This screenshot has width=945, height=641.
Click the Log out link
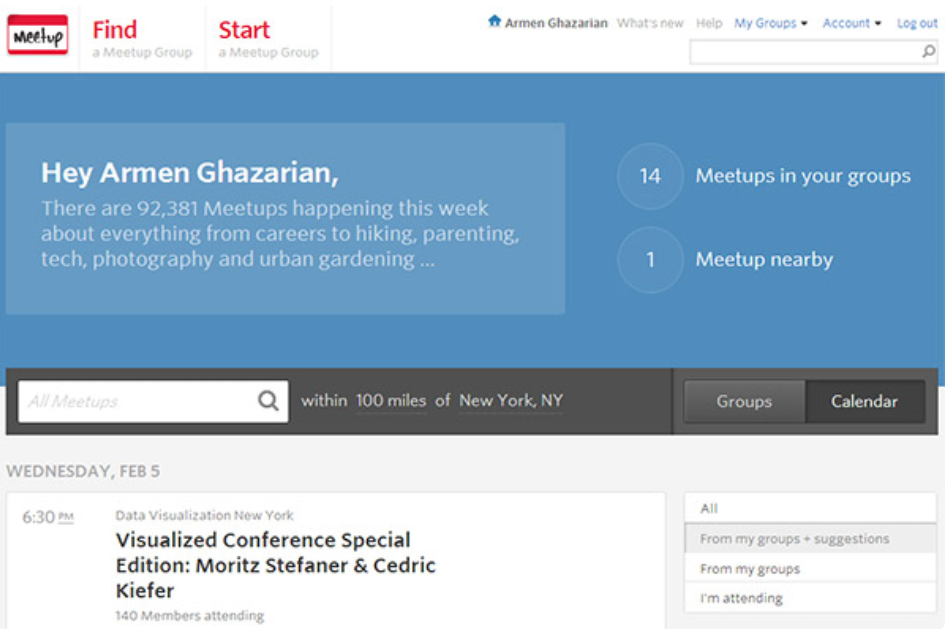[x=917, y=23]
